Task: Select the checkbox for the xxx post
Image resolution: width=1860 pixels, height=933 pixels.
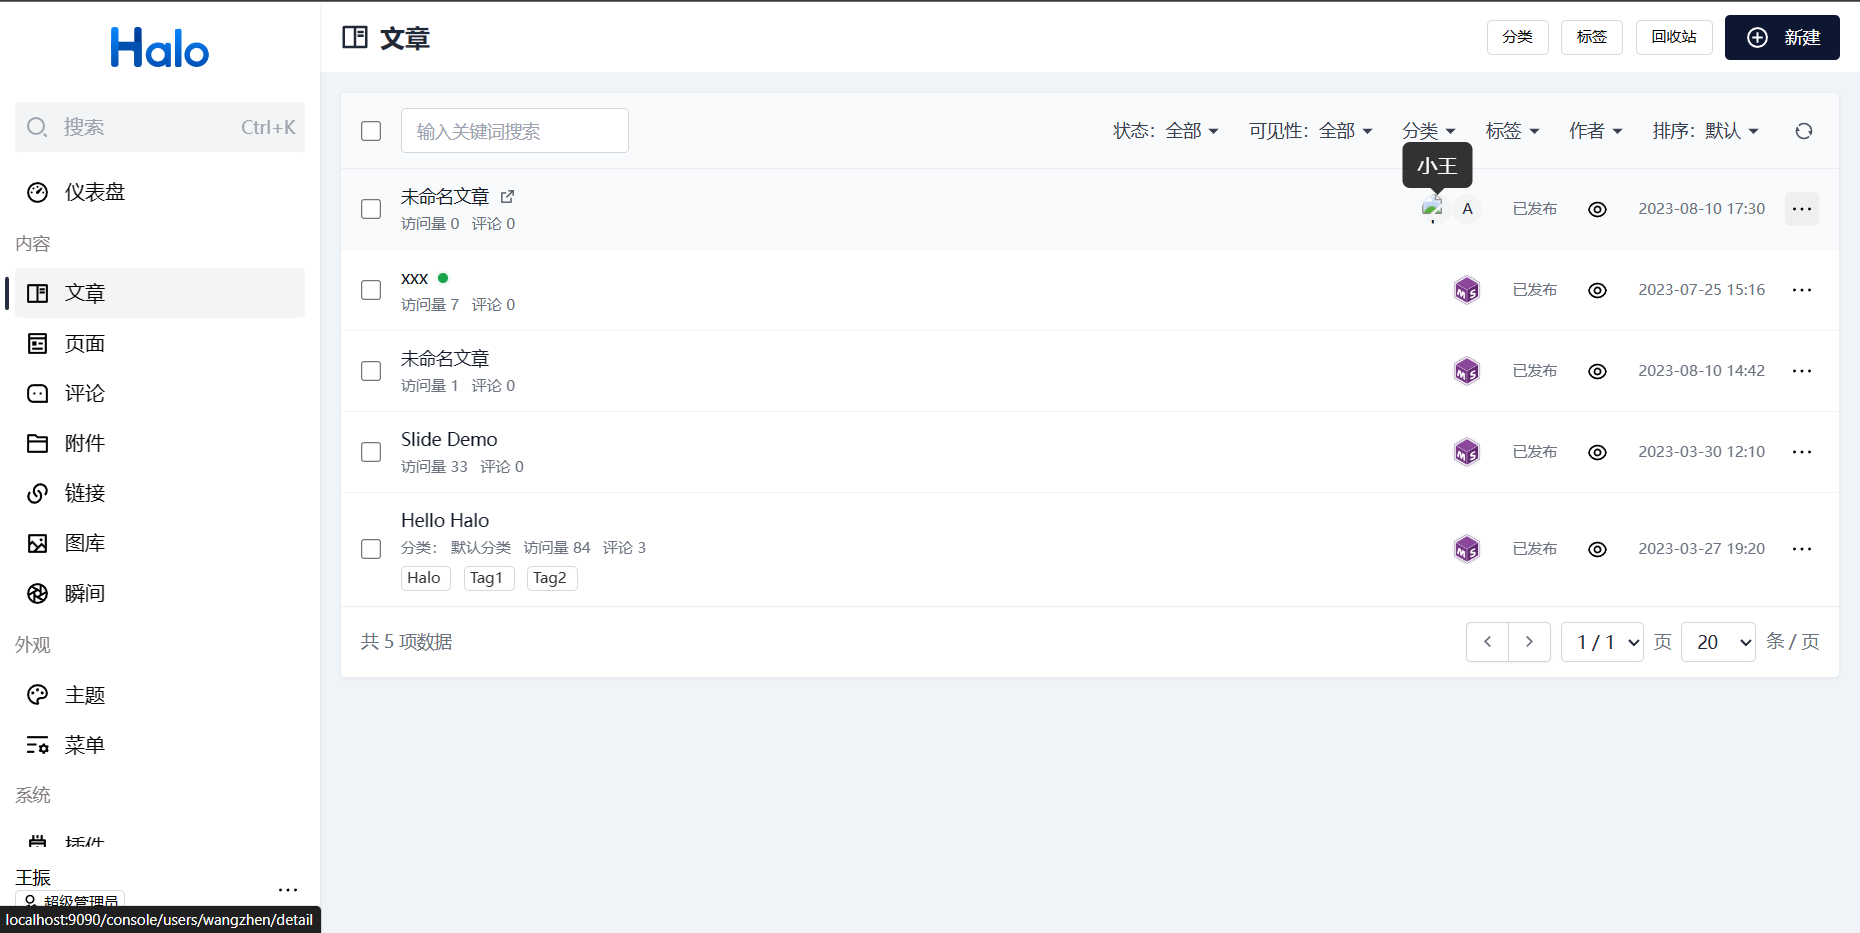Action: 371,290
